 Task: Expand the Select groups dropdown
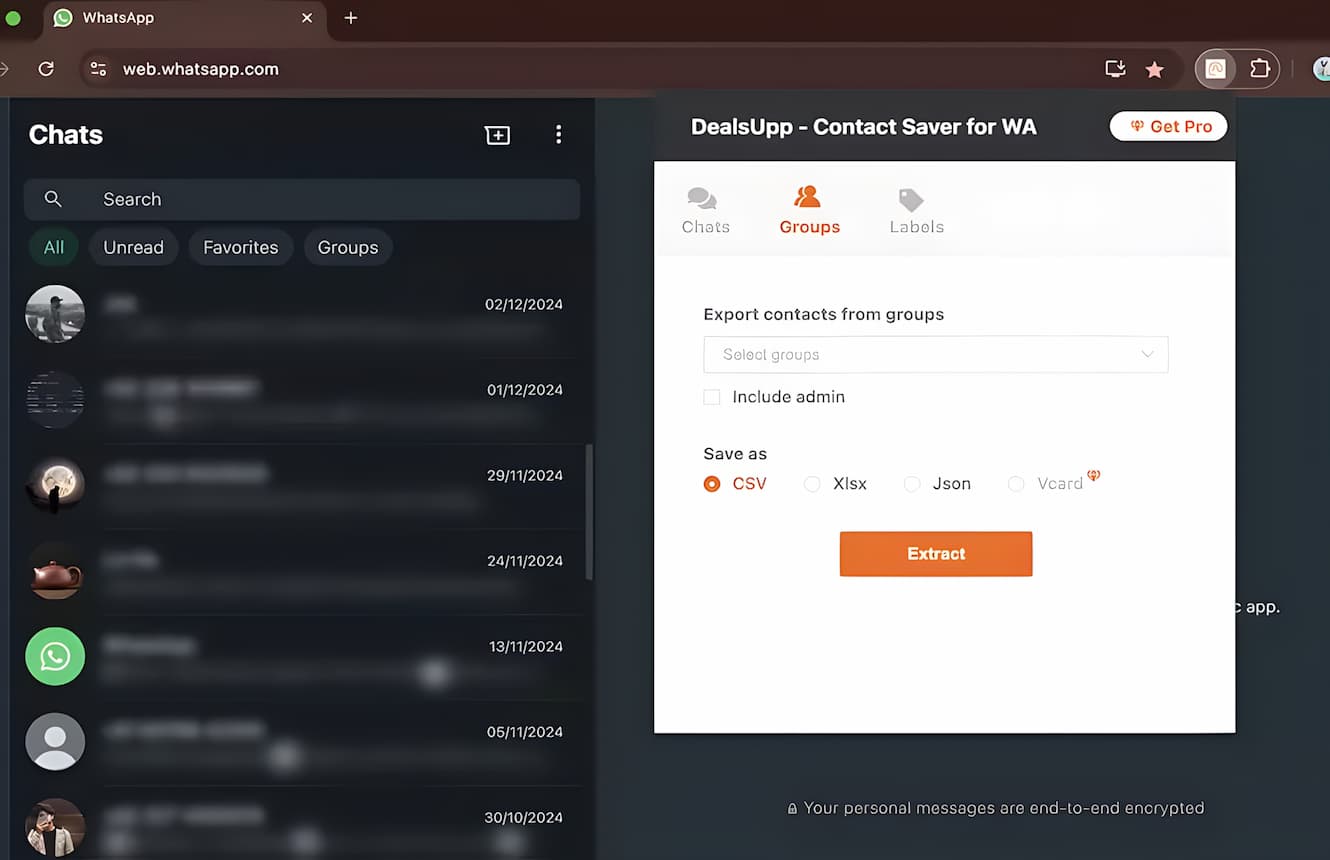point(935,355)
